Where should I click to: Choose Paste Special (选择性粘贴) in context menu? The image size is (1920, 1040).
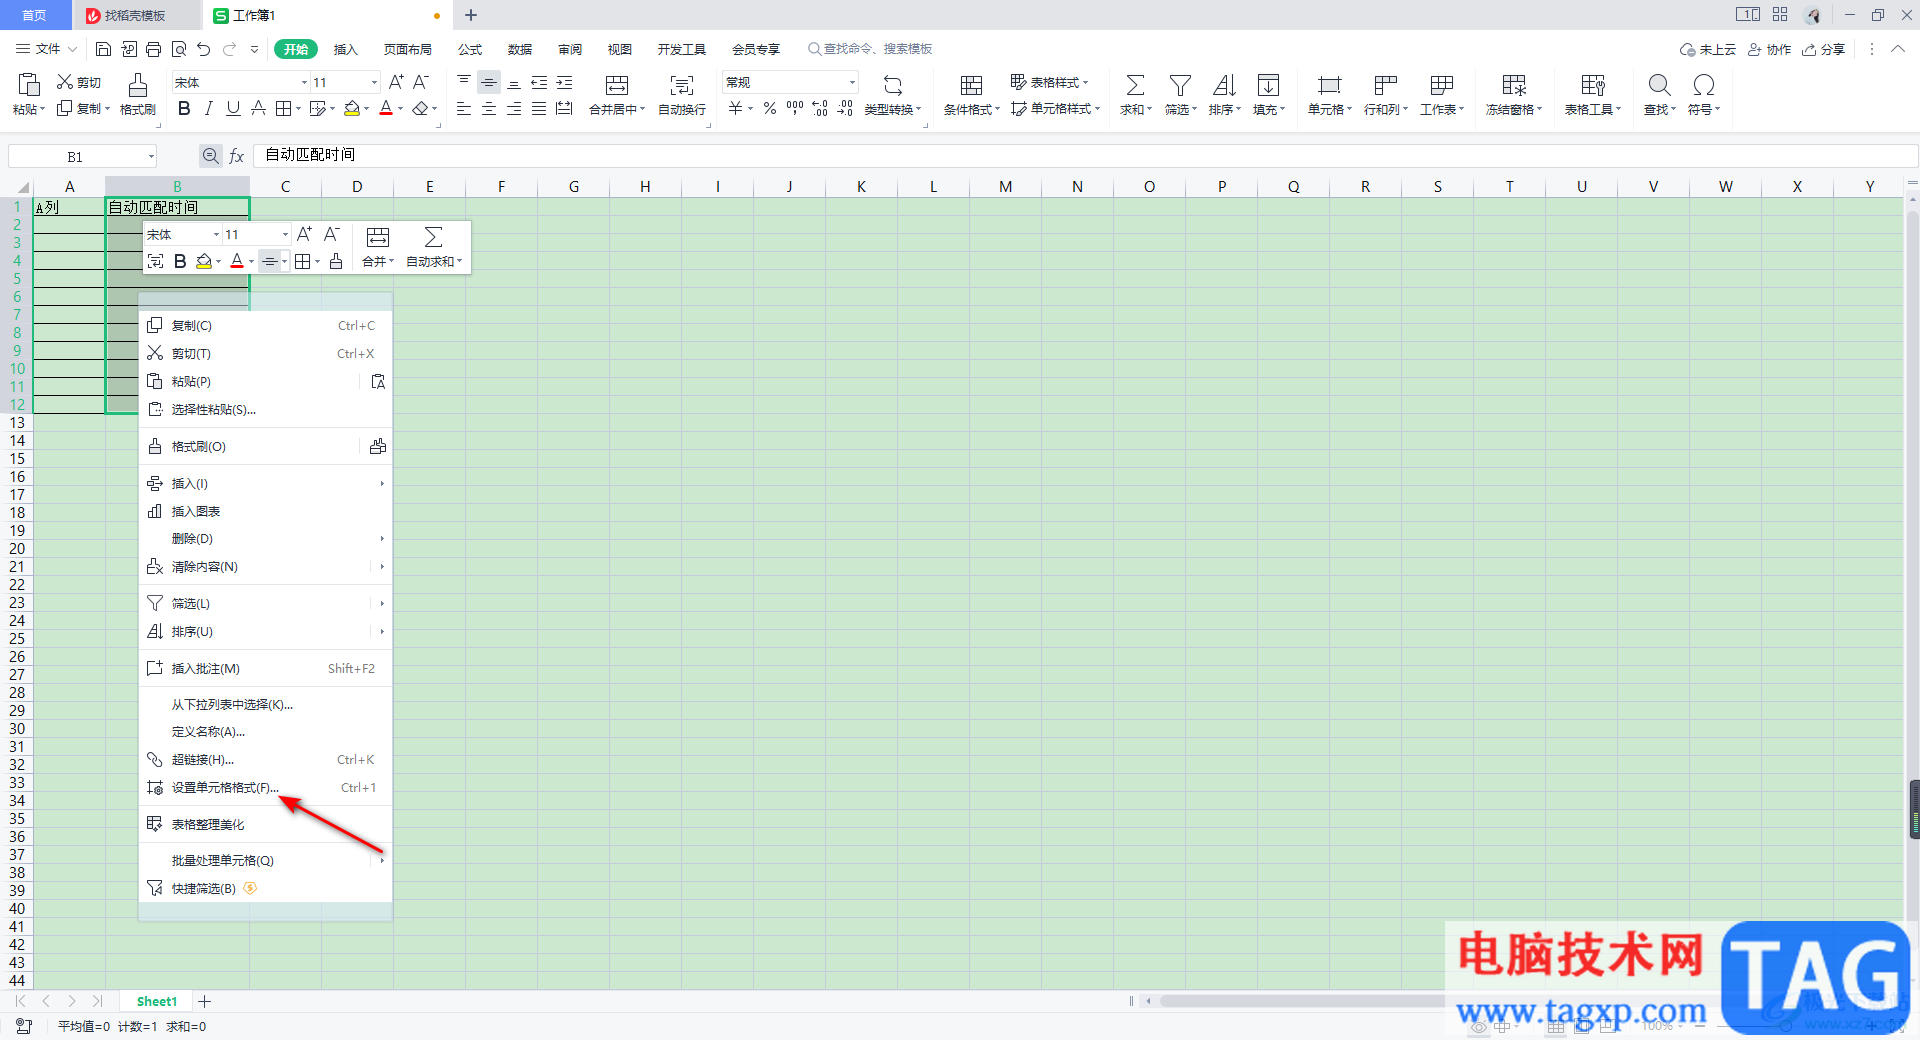coord(265,410)
